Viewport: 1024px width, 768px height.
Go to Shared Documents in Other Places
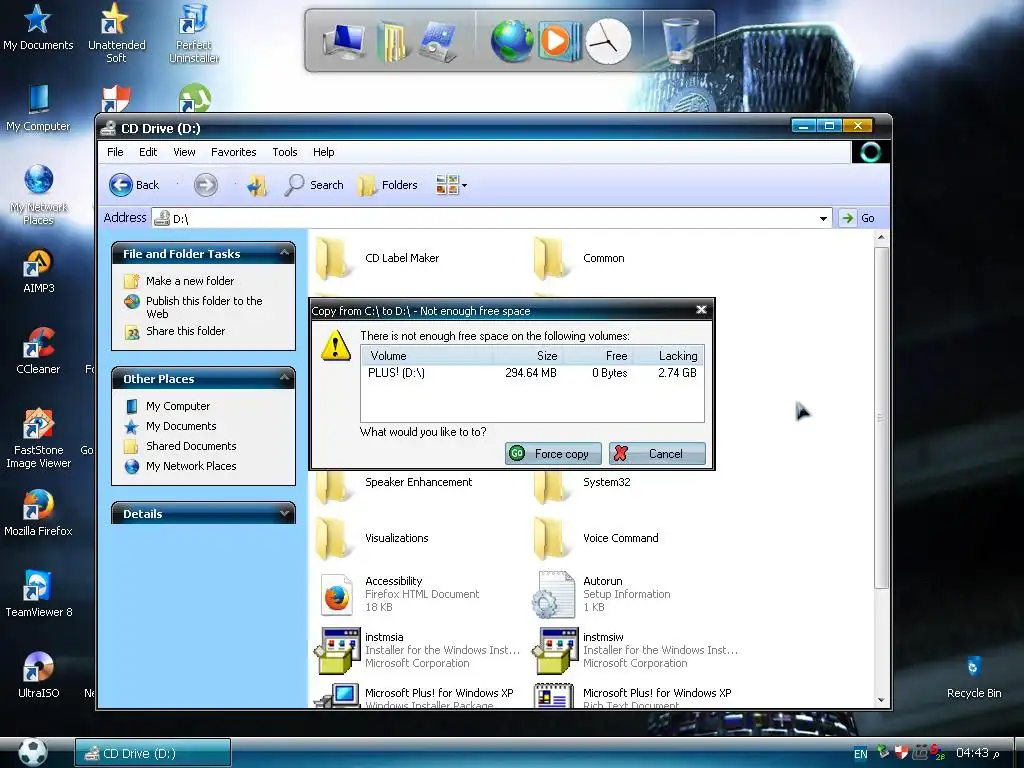191,446
